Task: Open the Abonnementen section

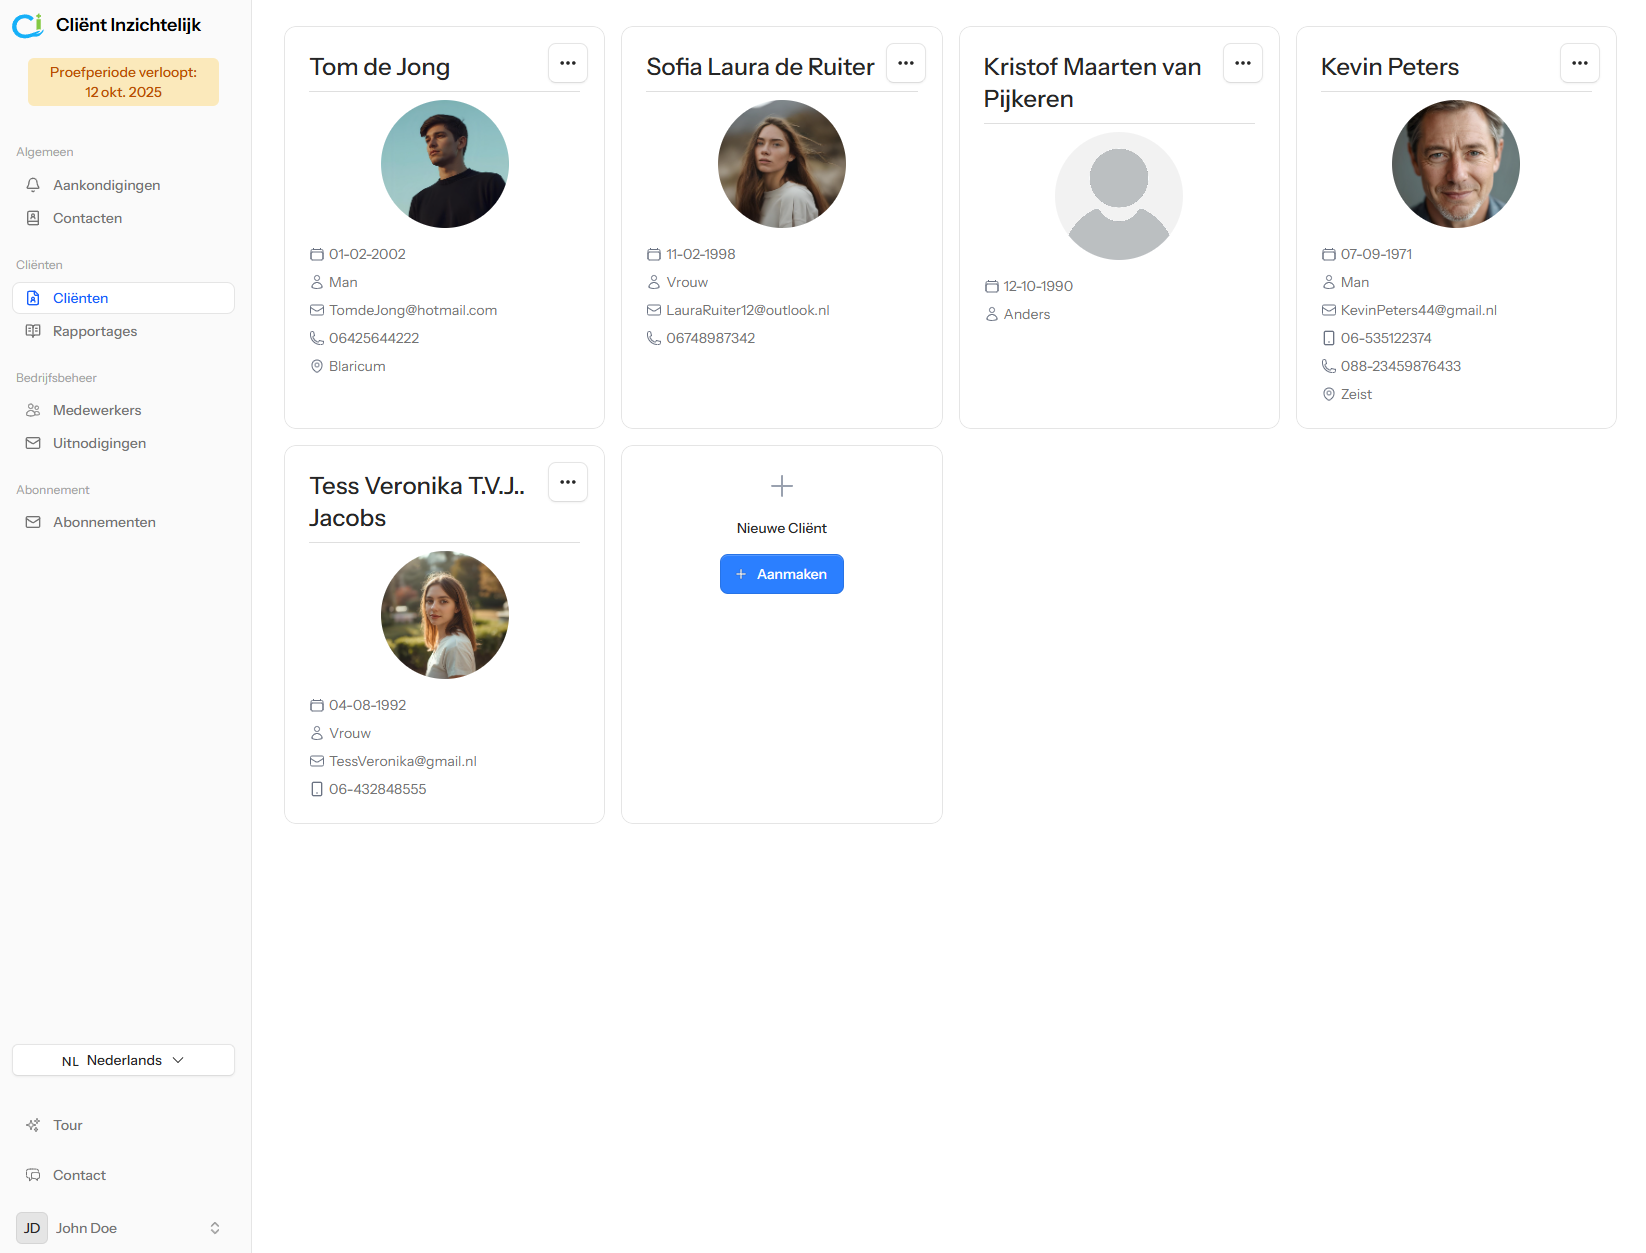Action: click(x=104, y=522)
